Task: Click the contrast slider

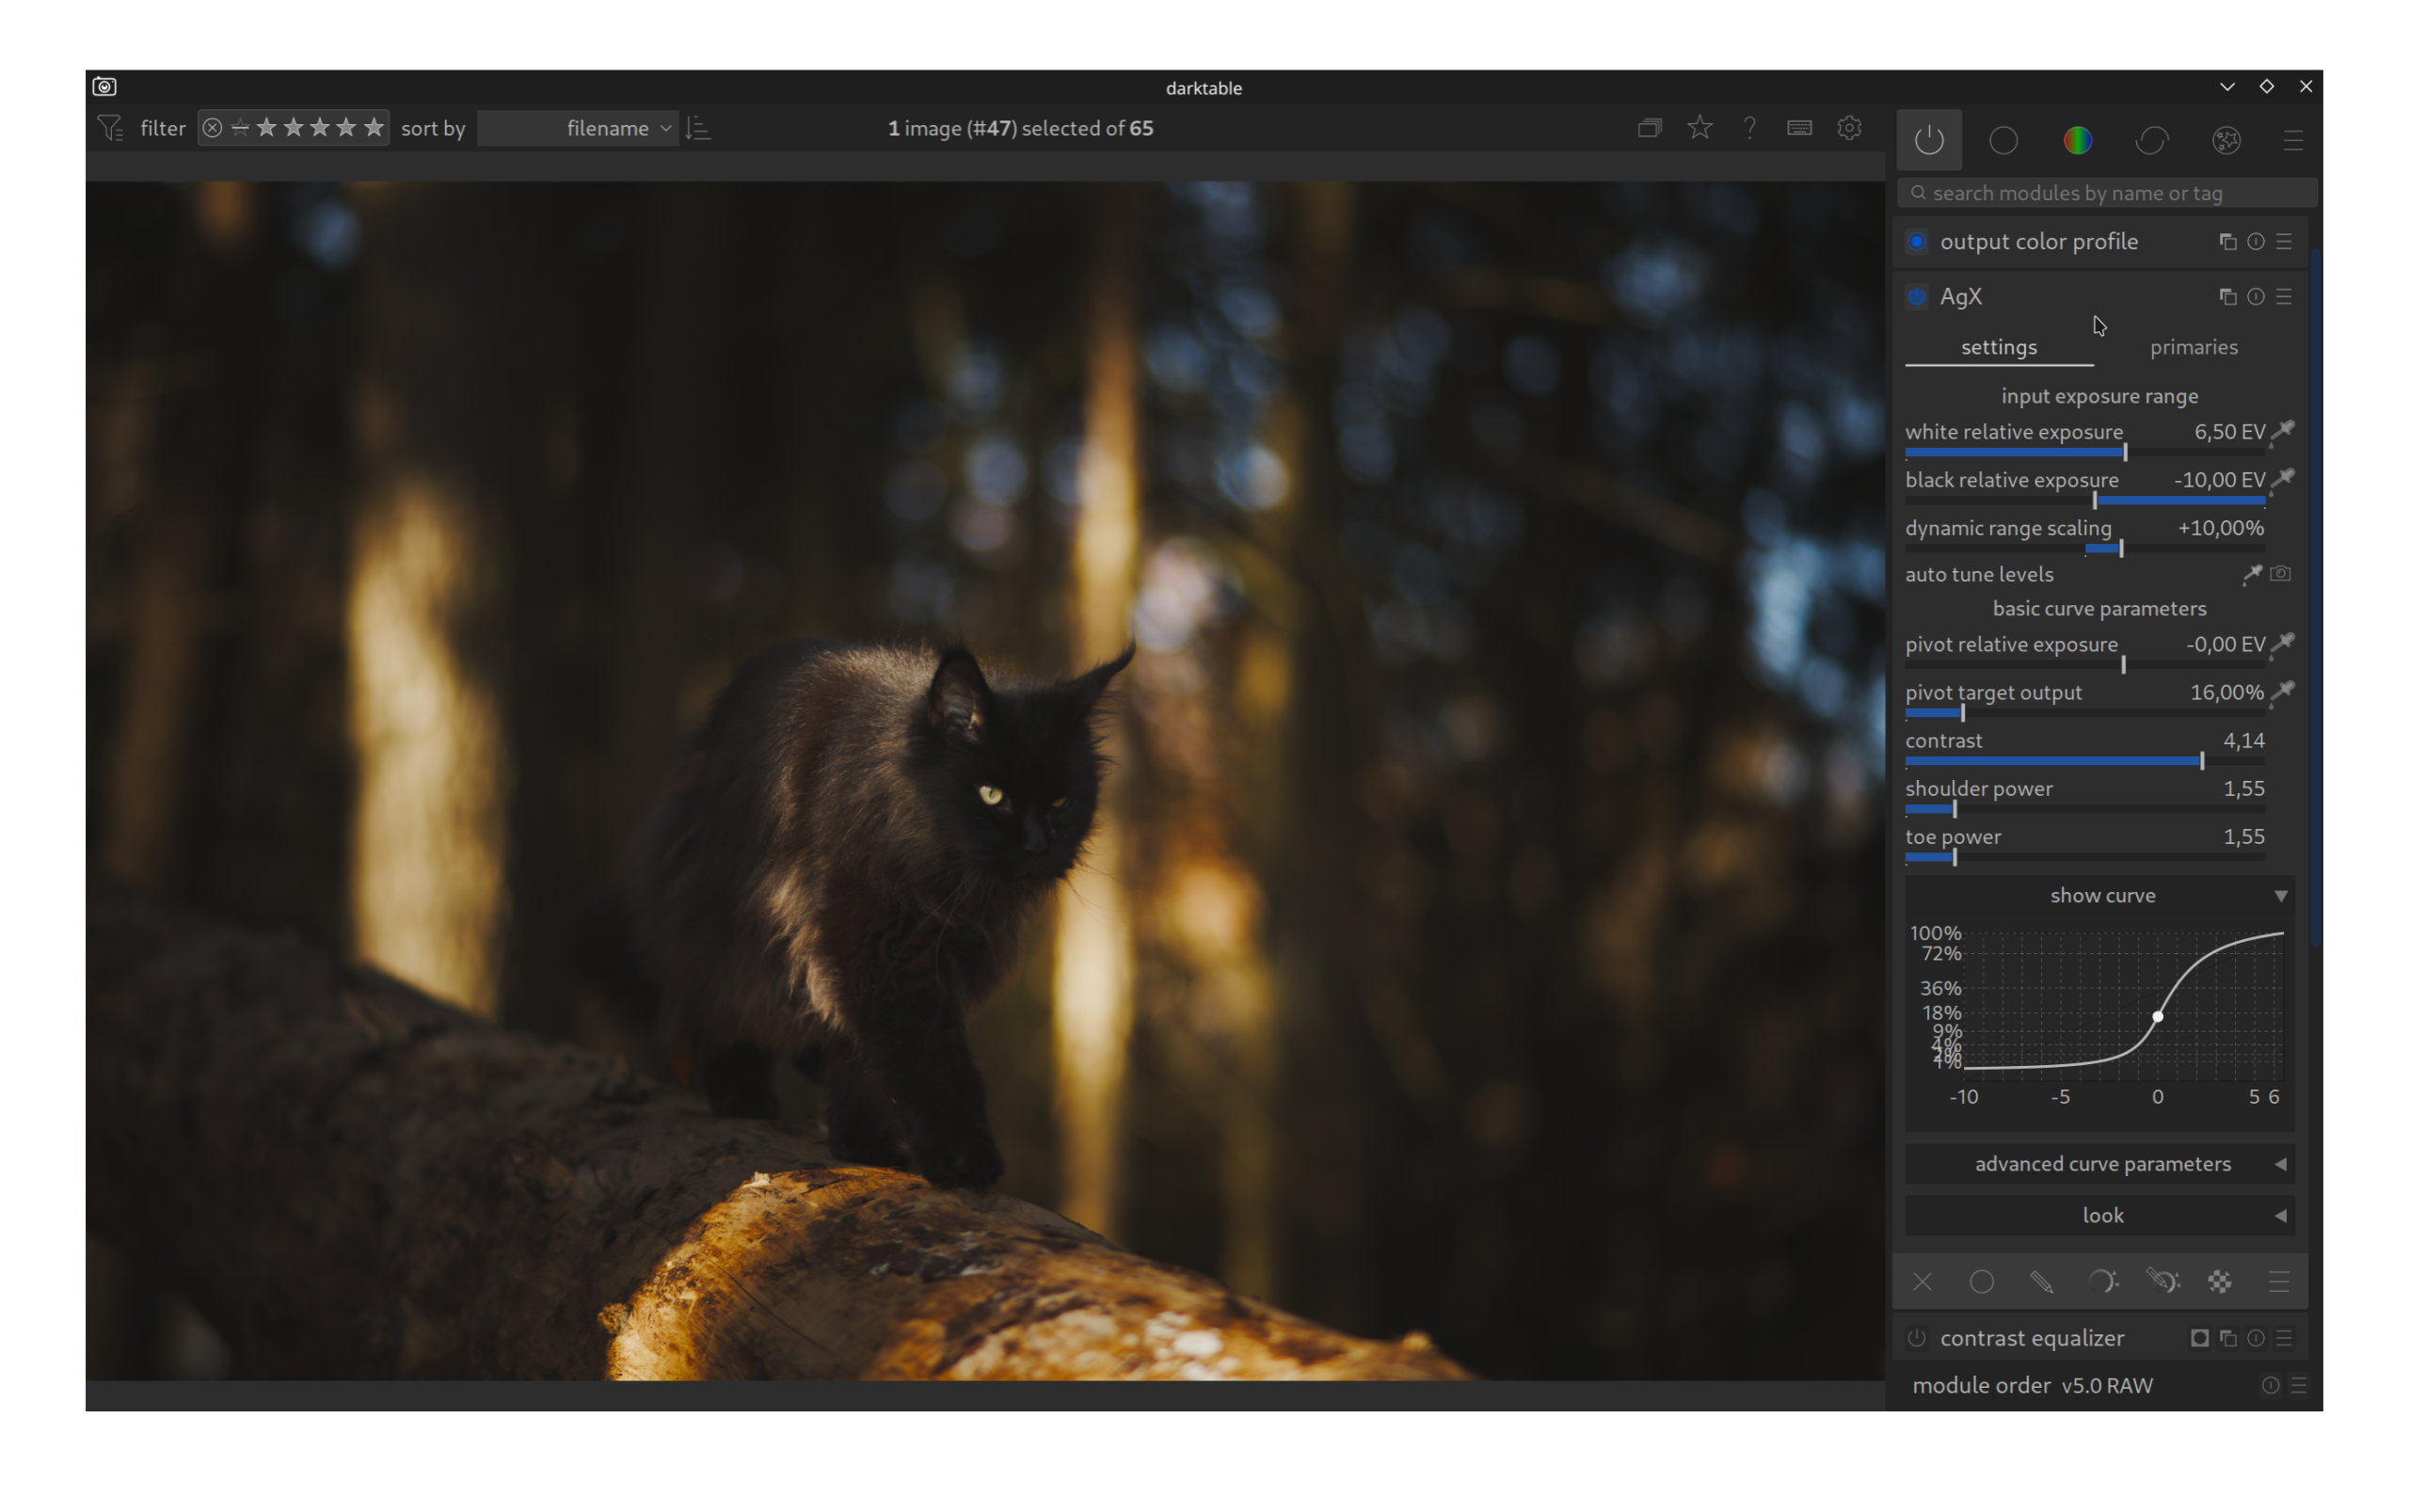Action: pos(2084,761)
